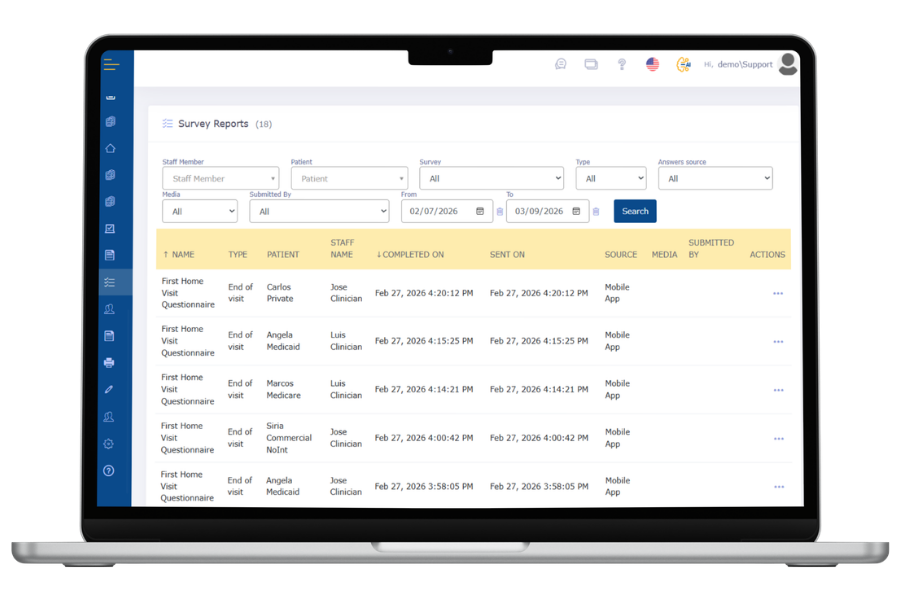This screenshot has height=600, width=900.
Task: Sort table by Name column header
Action: [x=179, y=255]
